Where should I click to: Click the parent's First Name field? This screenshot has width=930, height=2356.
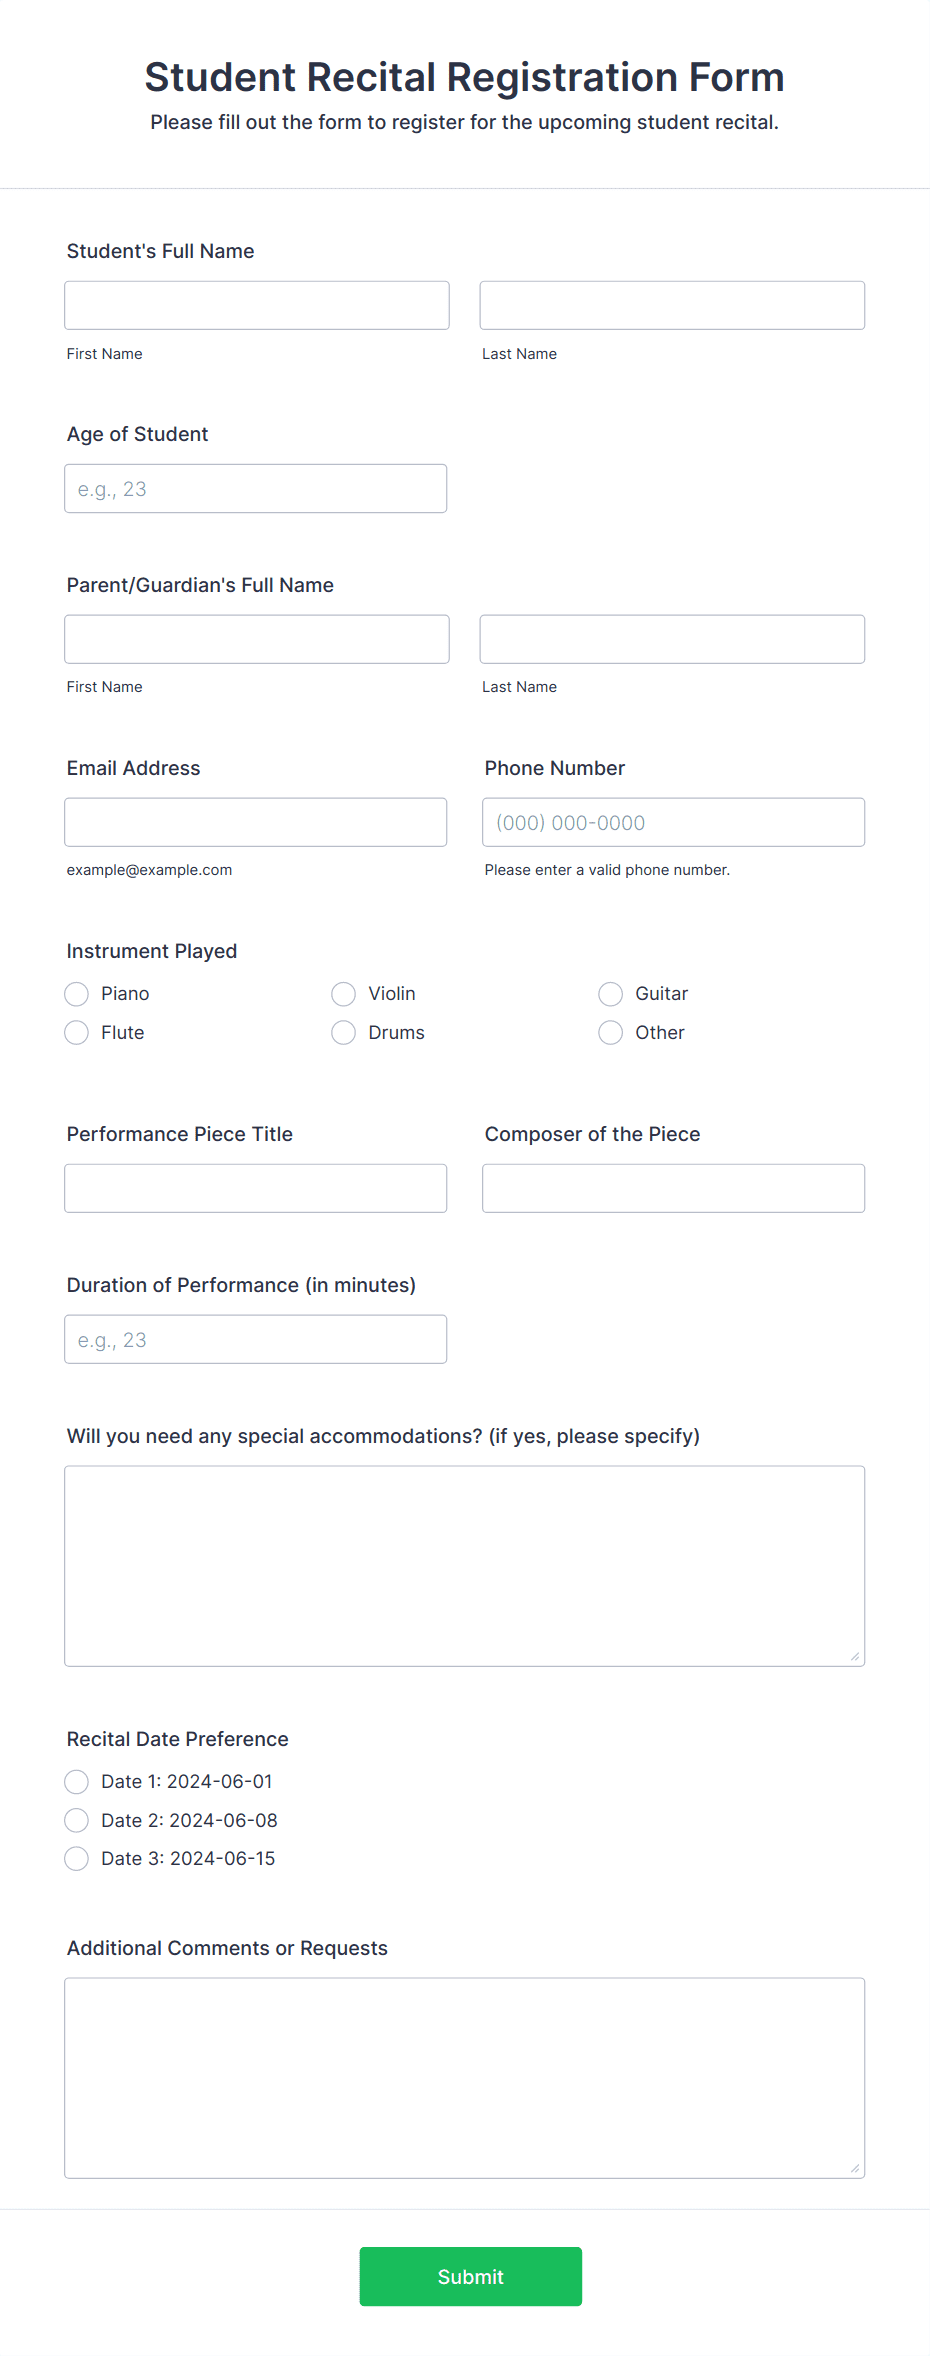tap(256, 638)
